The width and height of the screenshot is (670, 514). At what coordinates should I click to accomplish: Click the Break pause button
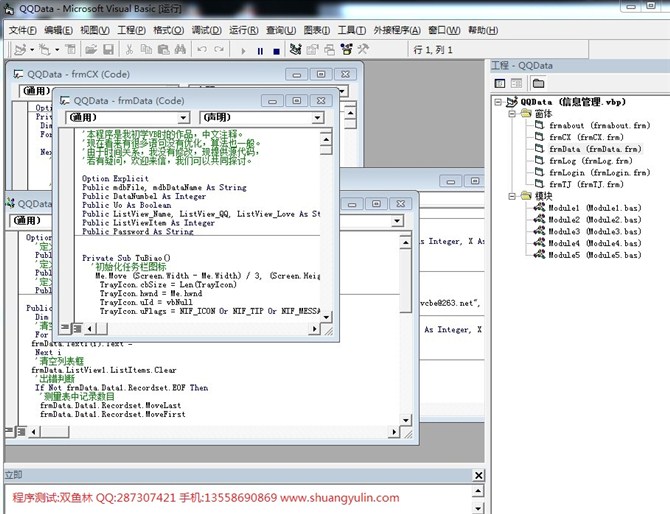(260, 51)
